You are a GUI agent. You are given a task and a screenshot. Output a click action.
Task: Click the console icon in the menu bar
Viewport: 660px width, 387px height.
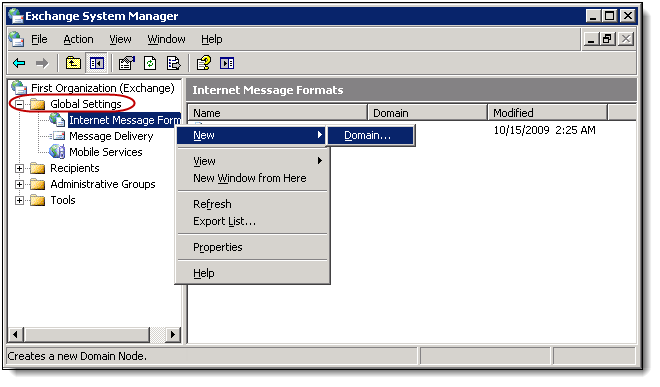pos(16,39)
